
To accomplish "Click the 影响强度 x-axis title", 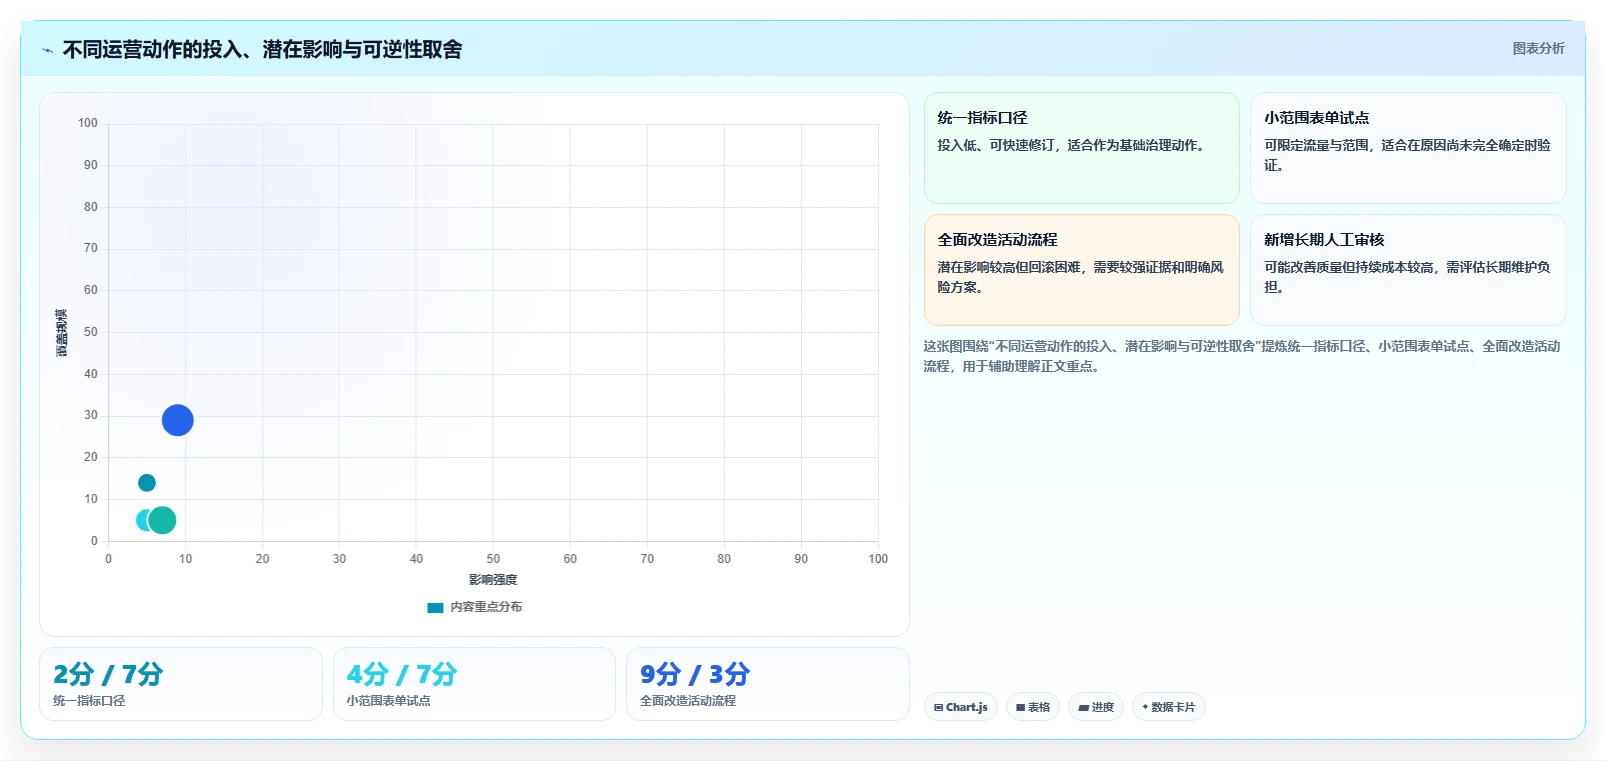I will pyautogui.click(x=493, y=580).
